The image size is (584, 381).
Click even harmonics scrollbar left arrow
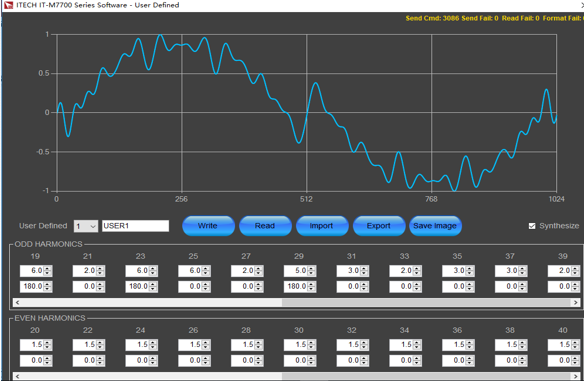[17, 377]
